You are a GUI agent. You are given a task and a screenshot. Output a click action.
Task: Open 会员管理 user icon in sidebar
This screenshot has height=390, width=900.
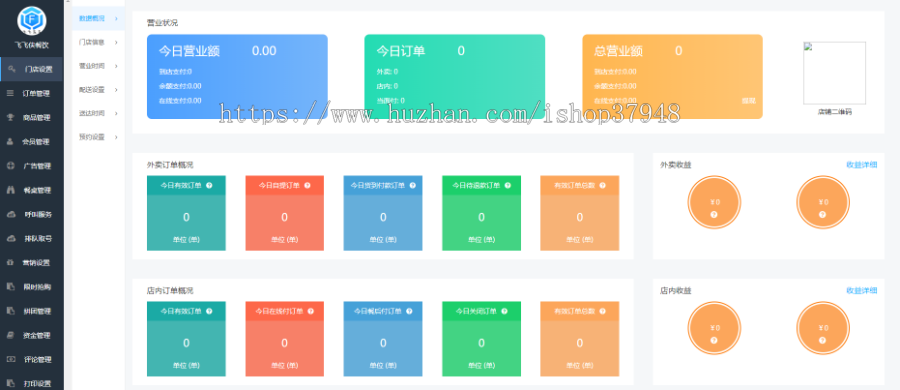point(10,141)
